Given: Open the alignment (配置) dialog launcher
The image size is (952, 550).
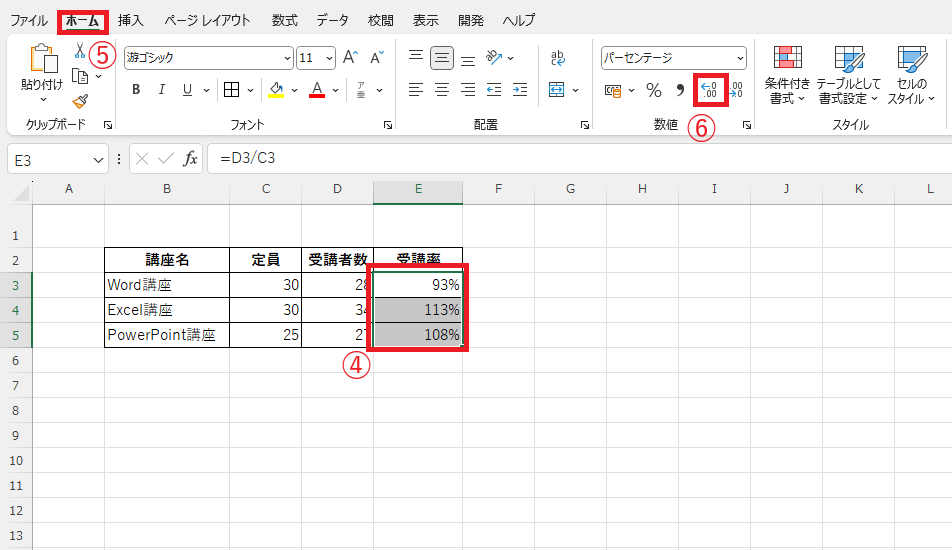Looking at the screenshot, I should 585,125.
